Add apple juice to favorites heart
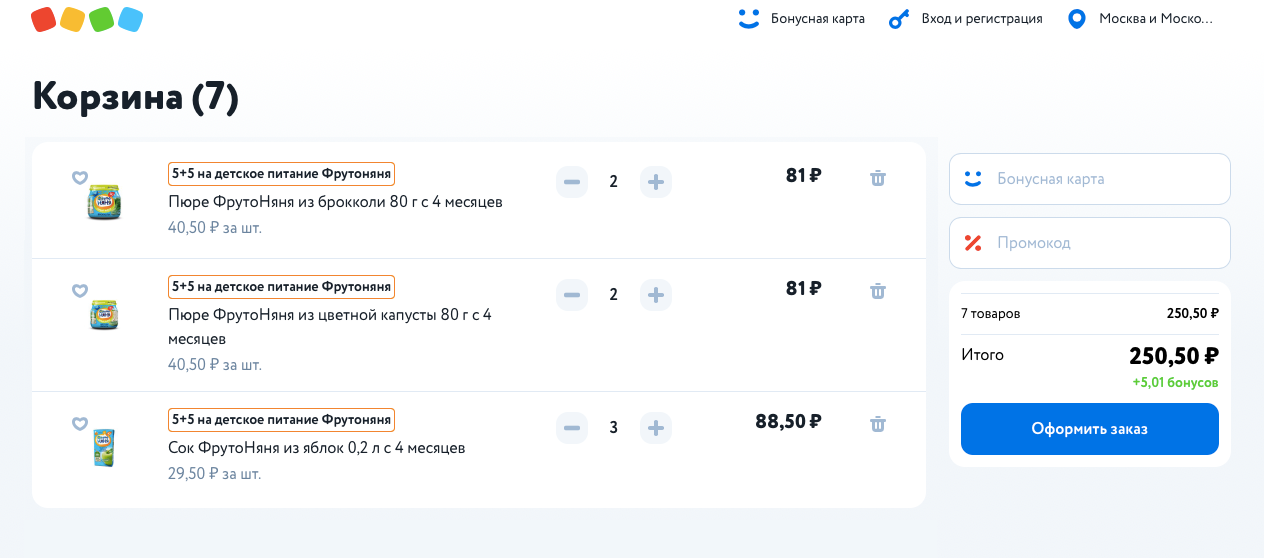 [x=80, y=424]
